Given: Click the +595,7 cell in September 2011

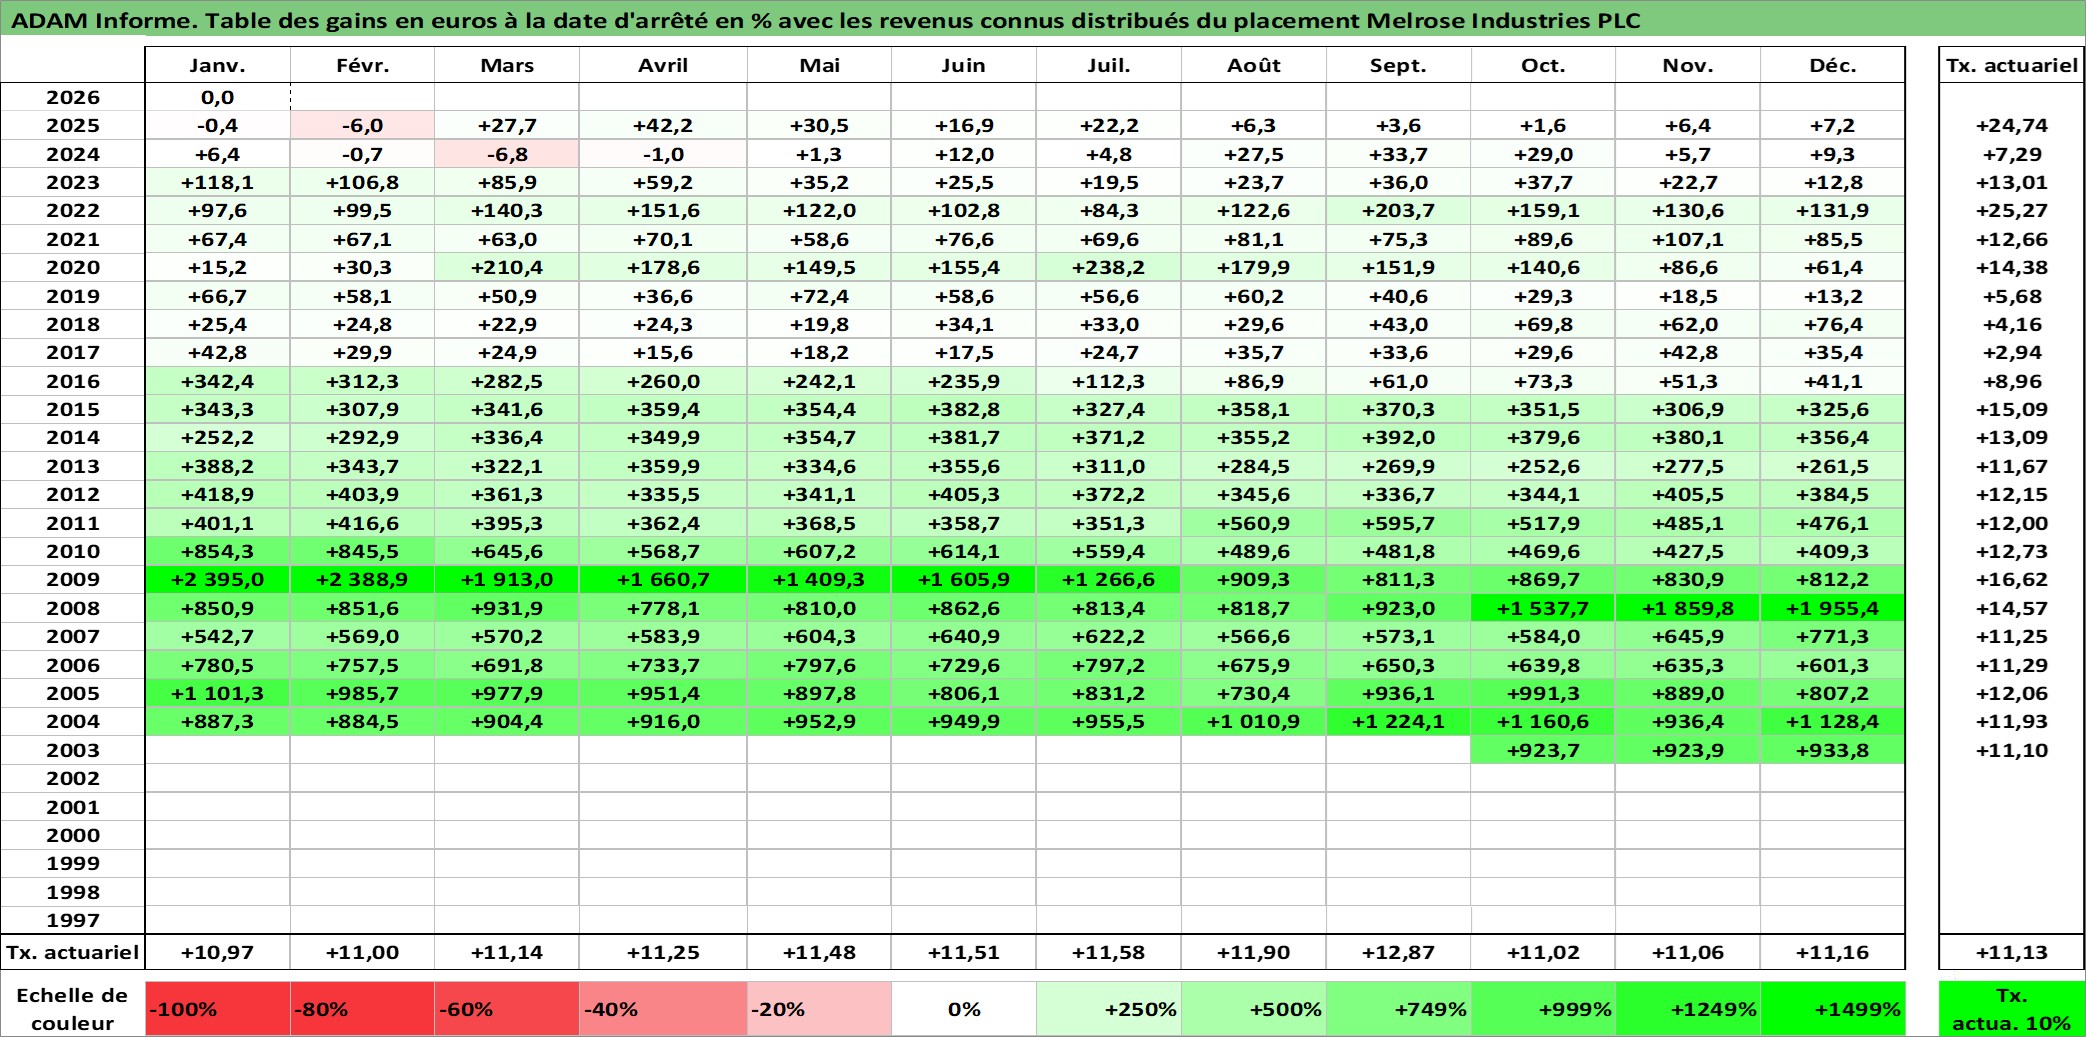Looking at the screenshot, I should (1399, 523).
